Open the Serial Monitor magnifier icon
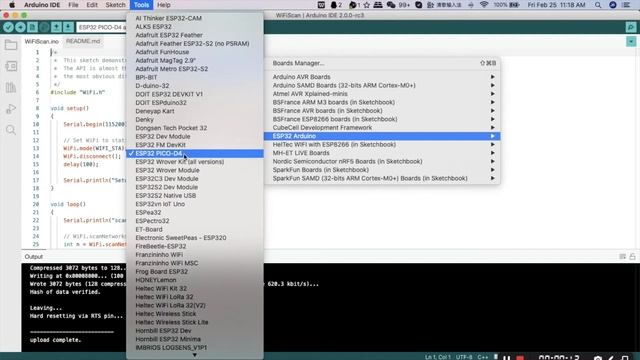Image resolution: width=640 pixels, height=360 pixels. (x=631, y=27)
